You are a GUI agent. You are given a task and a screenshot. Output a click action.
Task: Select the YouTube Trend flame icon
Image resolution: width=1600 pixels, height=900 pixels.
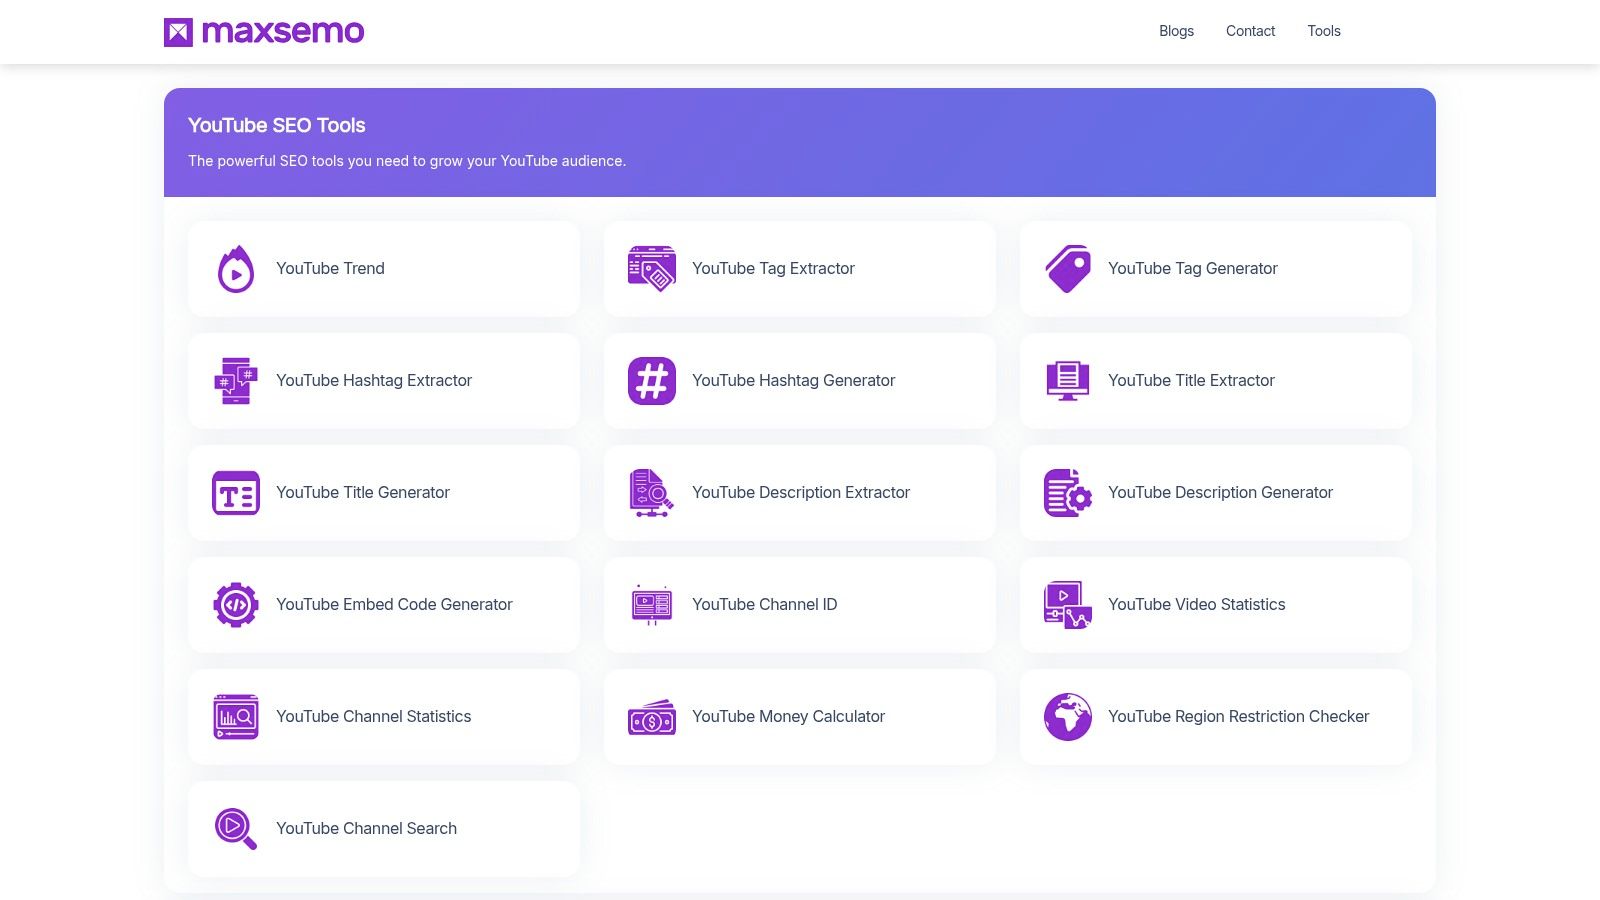click(236, 268)
